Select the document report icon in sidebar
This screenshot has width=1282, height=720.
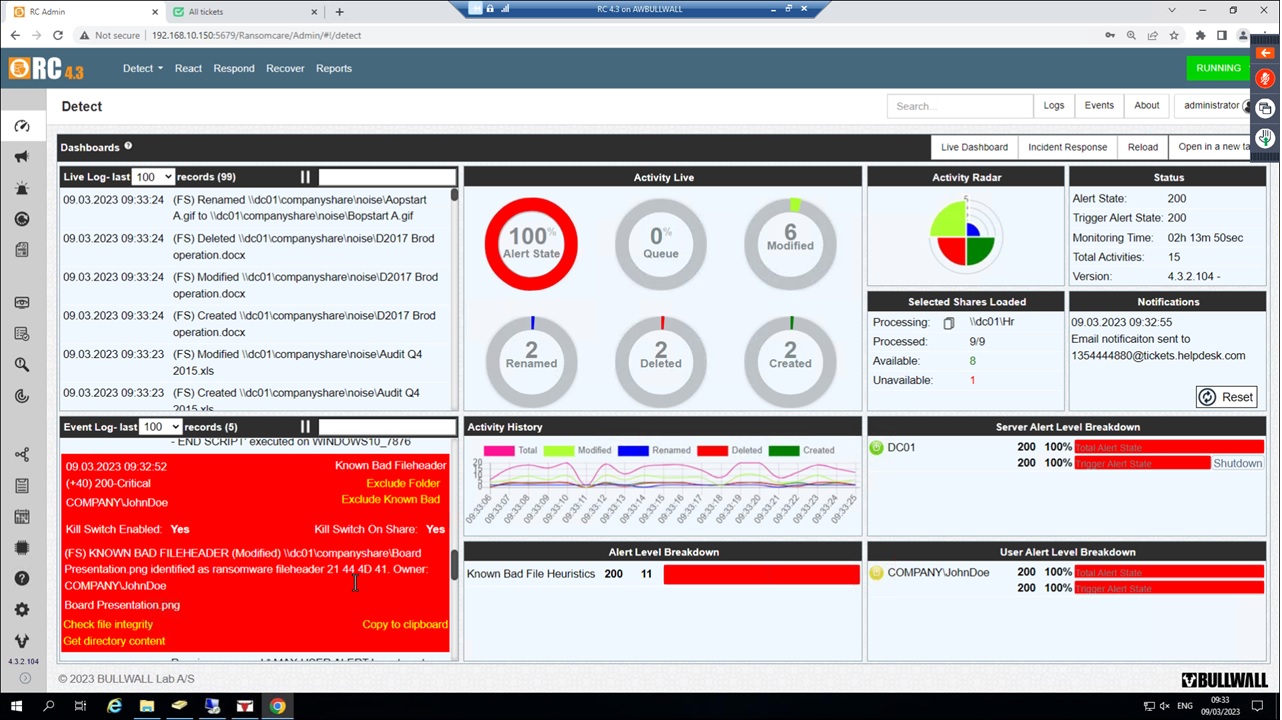click(x=22, y=249)
